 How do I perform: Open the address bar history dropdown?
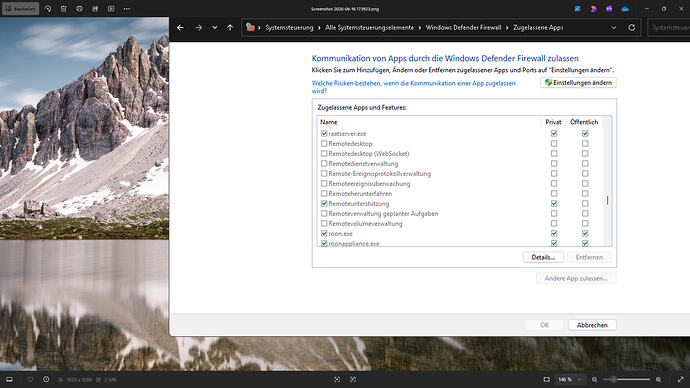614,28
